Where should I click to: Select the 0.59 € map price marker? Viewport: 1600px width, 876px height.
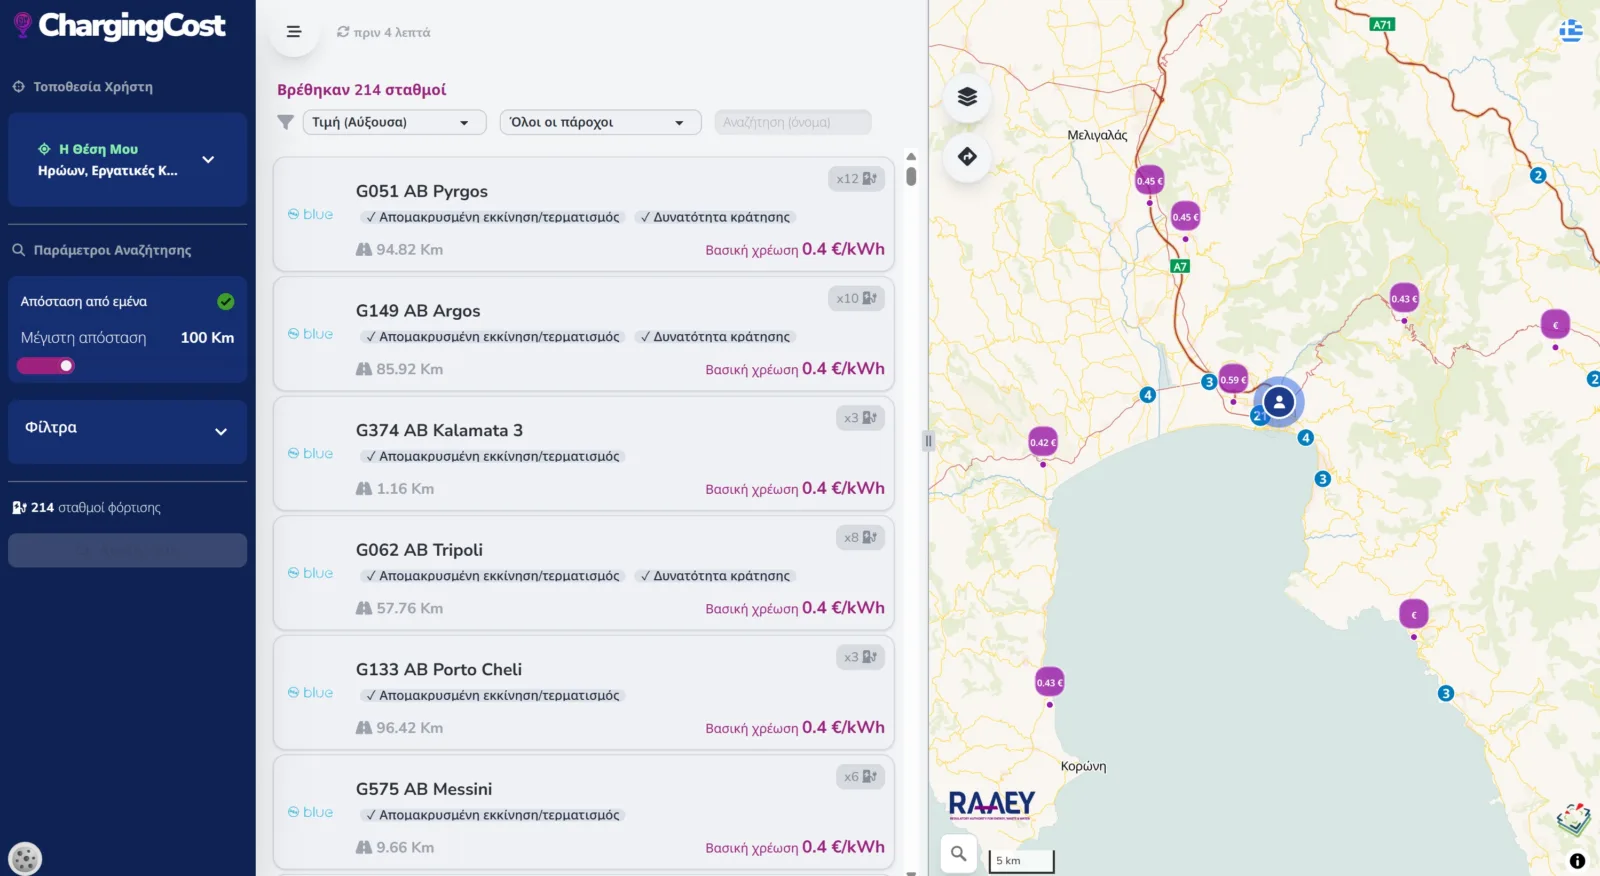point(1233,380)
